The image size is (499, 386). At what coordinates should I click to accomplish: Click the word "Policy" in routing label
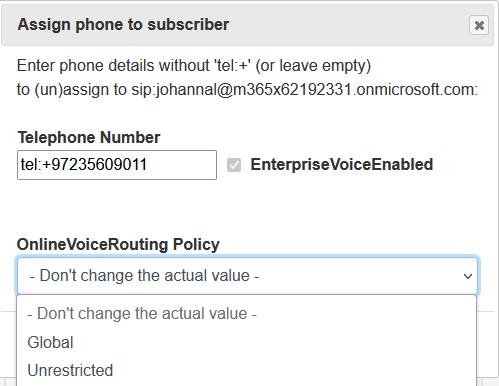point(196,245)
